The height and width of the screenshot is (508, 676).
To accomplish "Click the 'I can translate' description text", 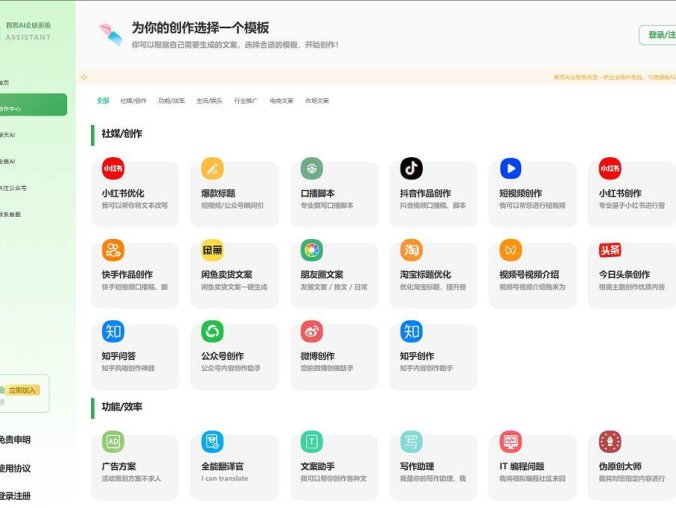I will click(225, 478).
